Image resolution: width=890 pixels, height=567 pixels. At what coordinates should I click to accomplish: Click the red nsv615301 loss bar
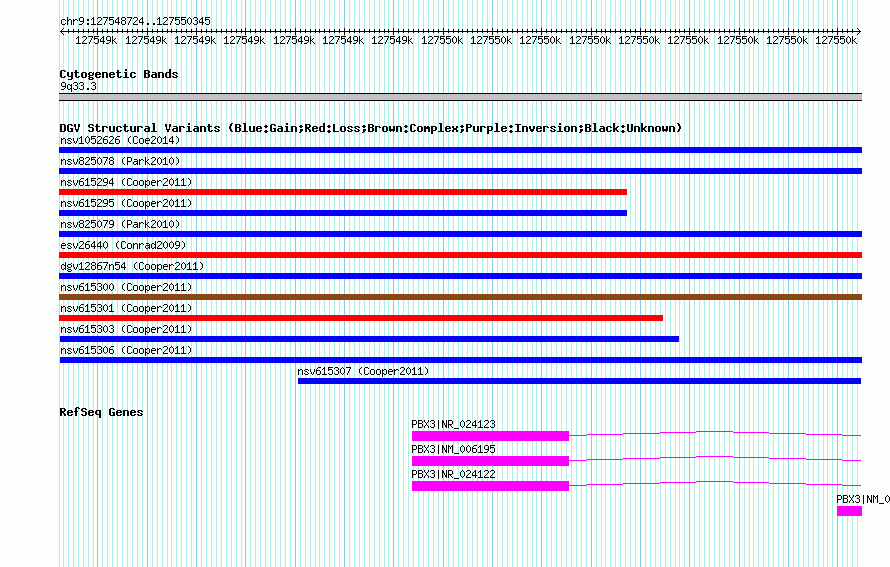[x=361, y=318]
